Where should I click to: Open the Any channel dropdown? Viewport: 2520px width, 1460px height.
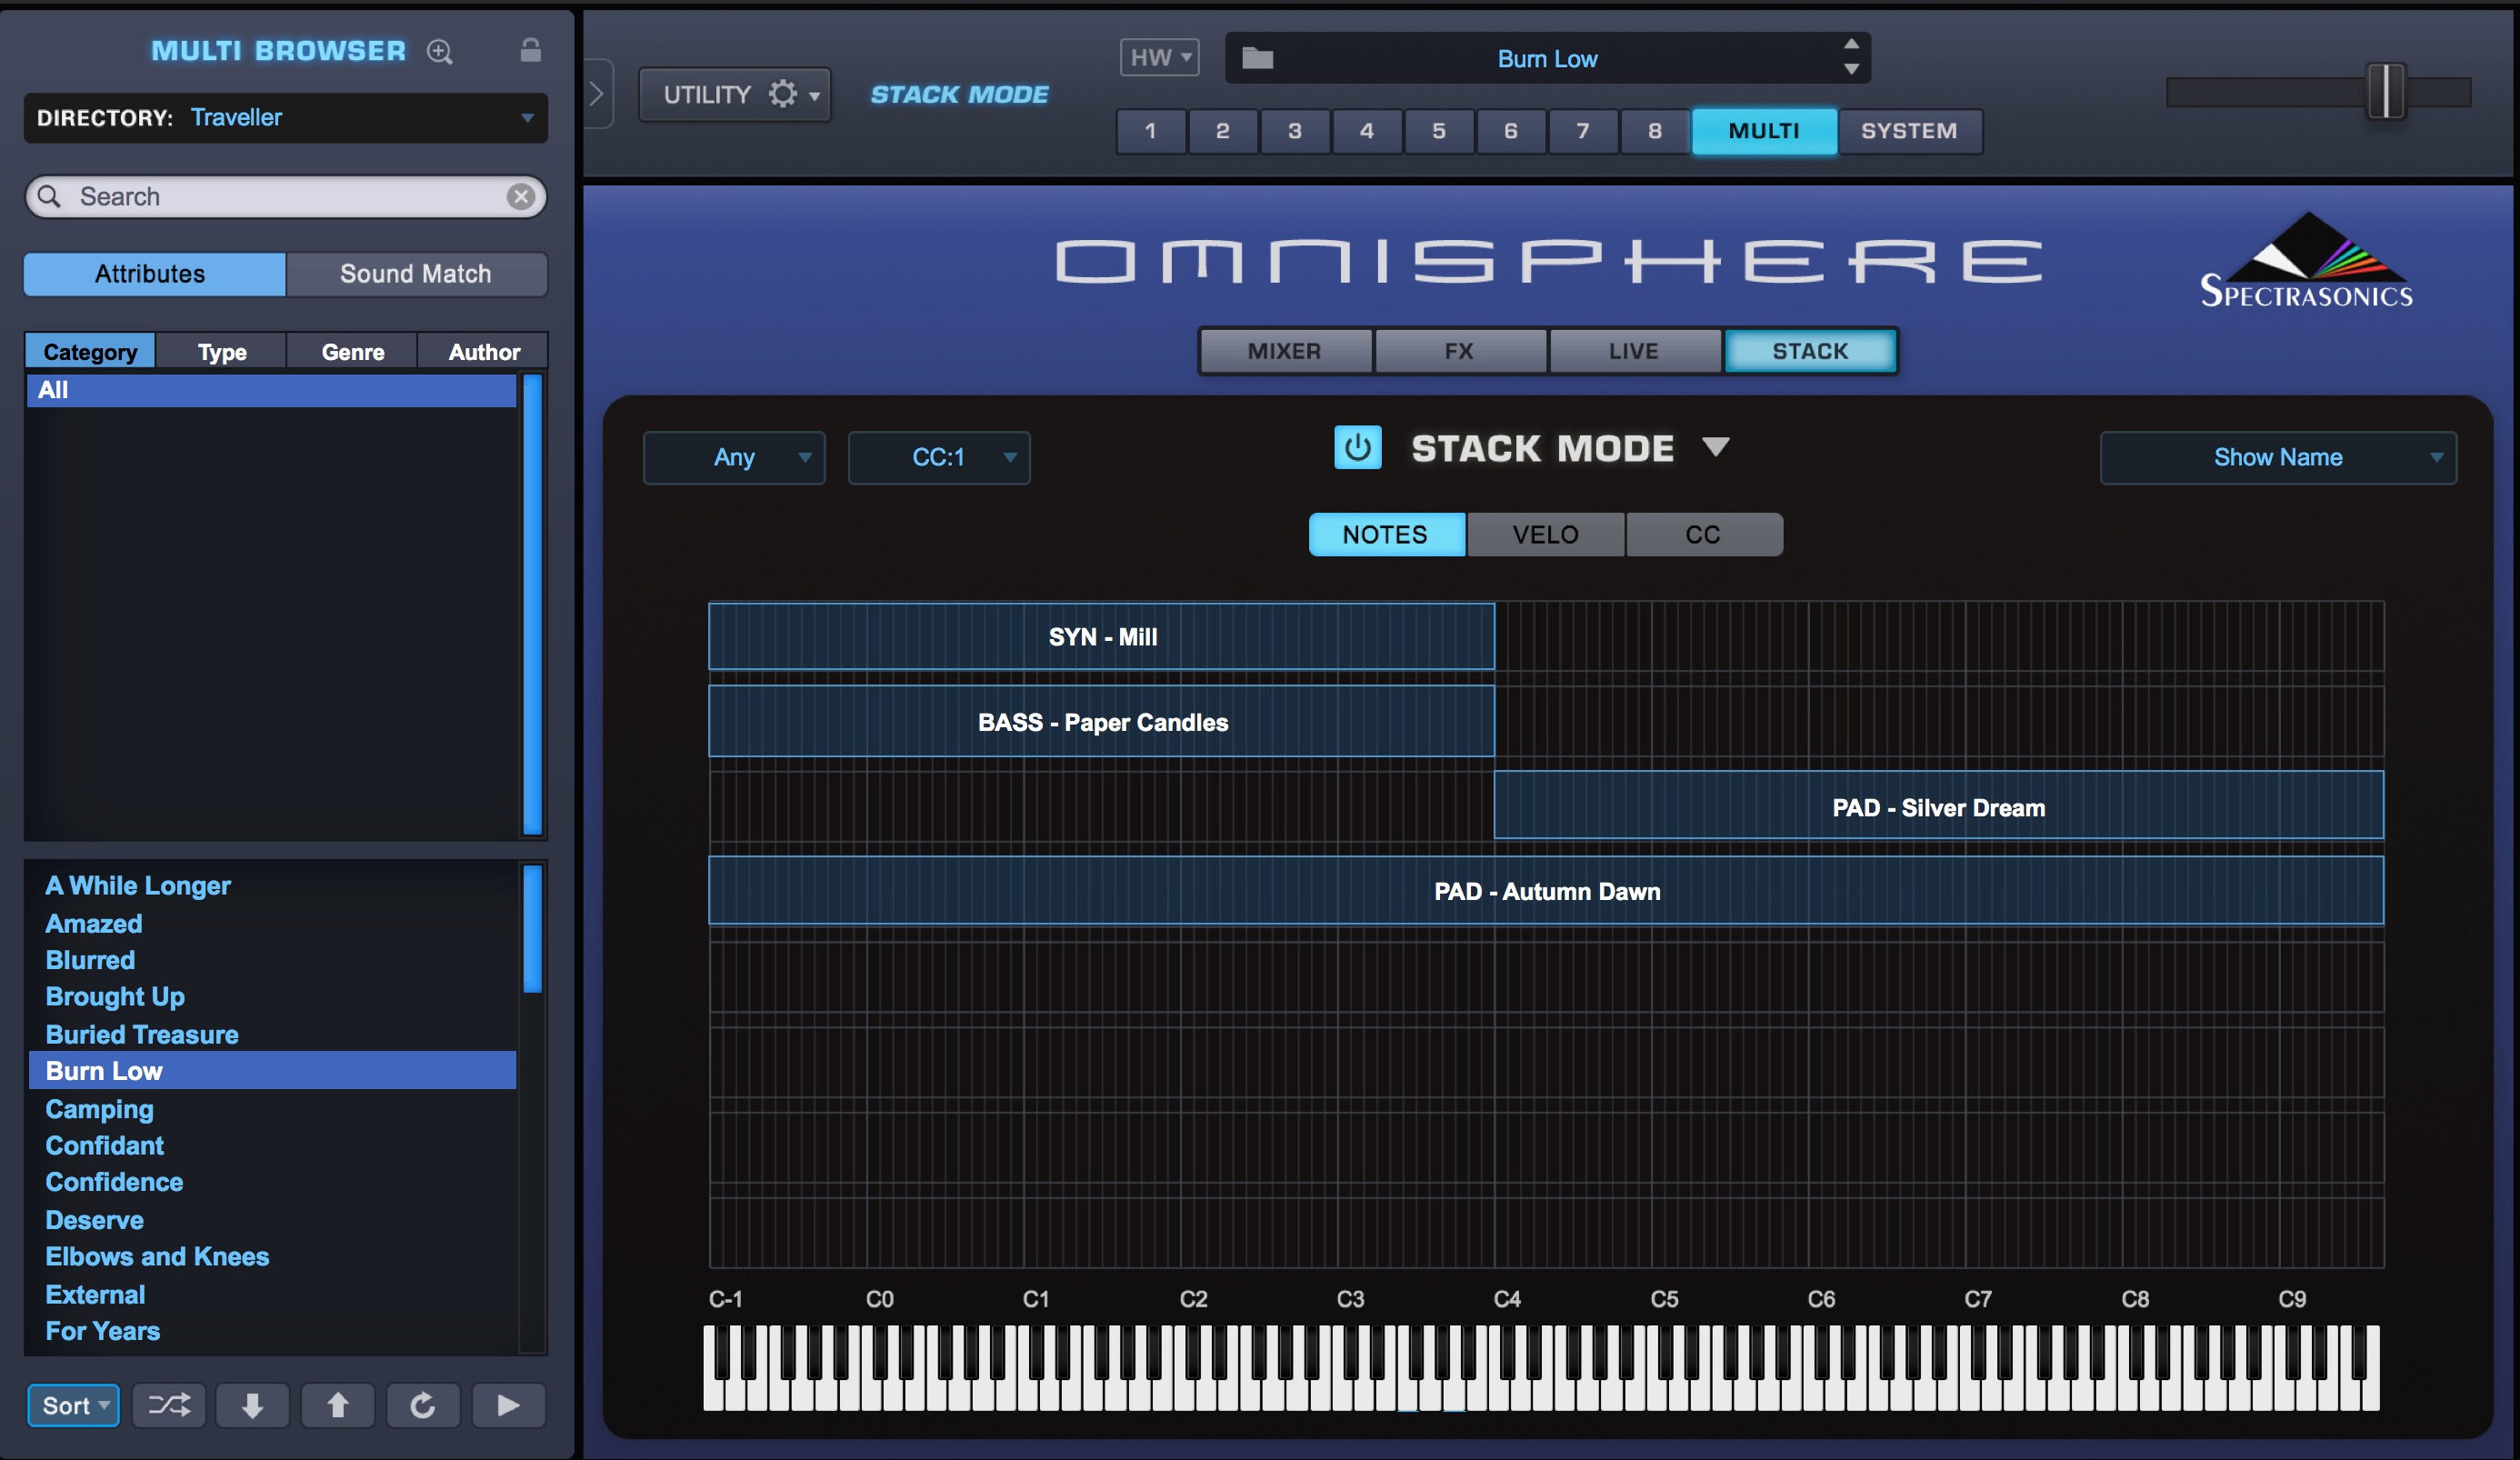734,457
